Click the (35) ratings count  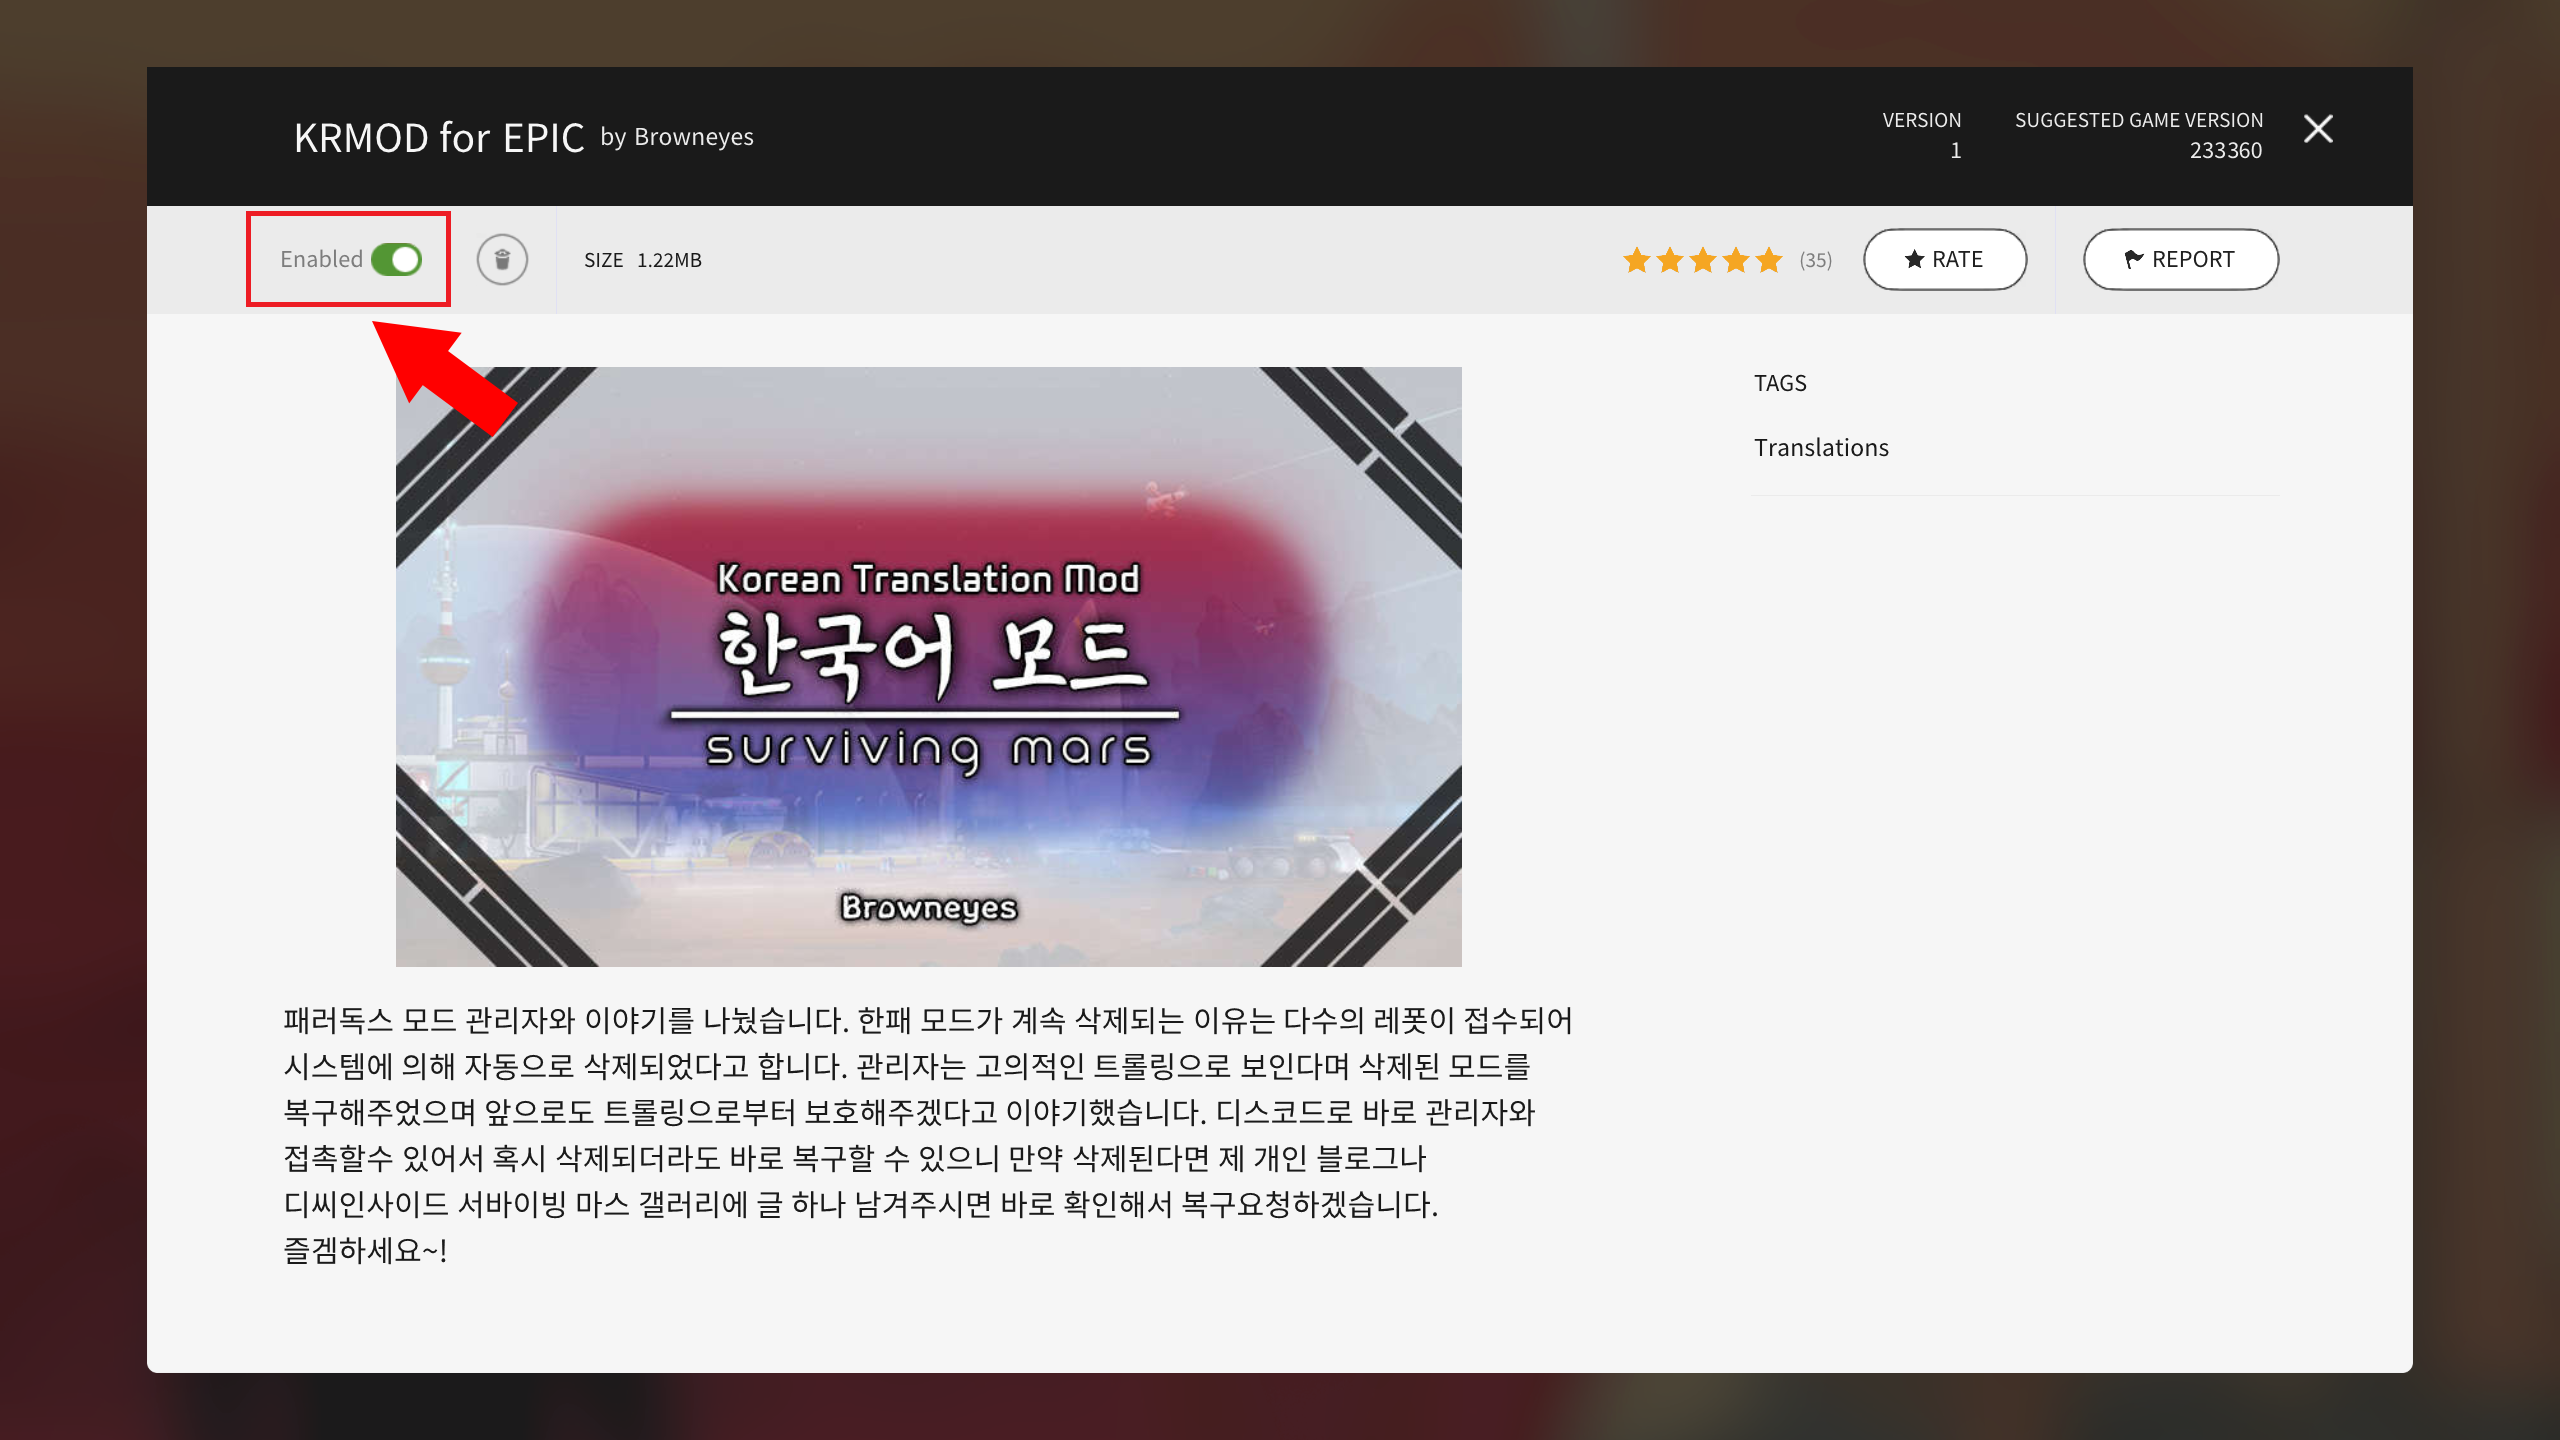point(1815,260)
